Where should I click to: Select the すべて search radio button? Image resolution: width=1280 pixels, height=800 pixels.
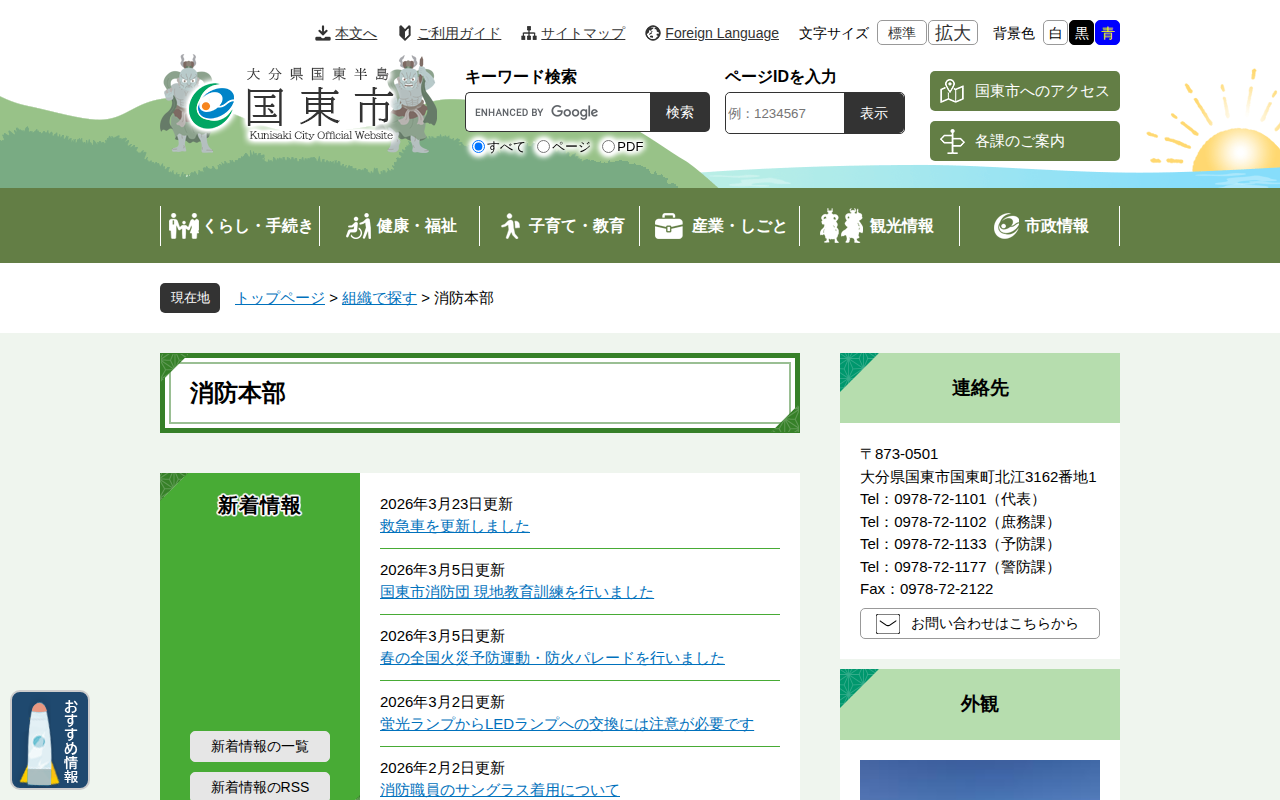(479, 147)
